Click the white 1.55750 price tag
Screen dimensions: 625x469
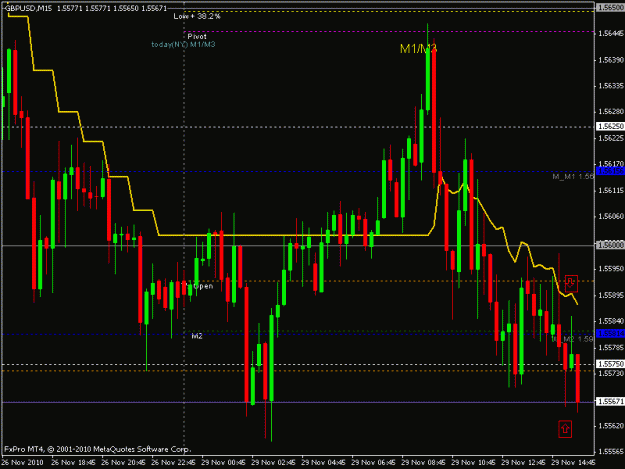coord(610,364)
